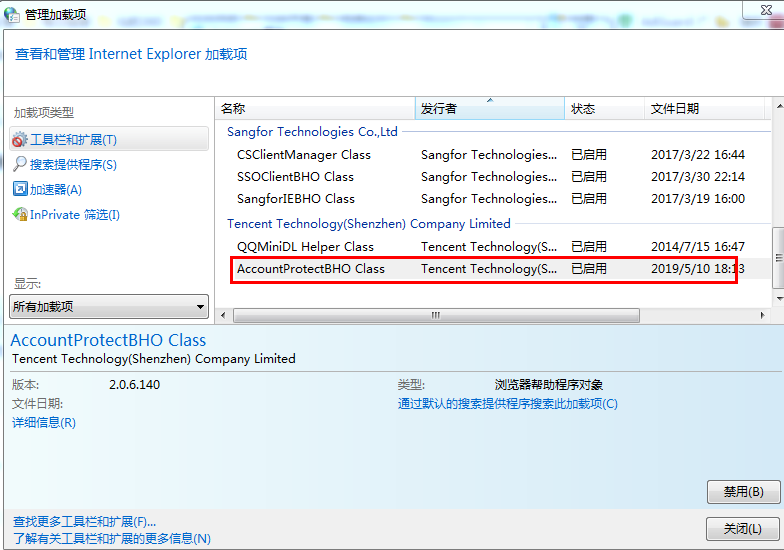Image resolution: width=784 pixels, height=550 pixels.
Task: Select the CSClientManager Class row
Action: tap(494, 154)
